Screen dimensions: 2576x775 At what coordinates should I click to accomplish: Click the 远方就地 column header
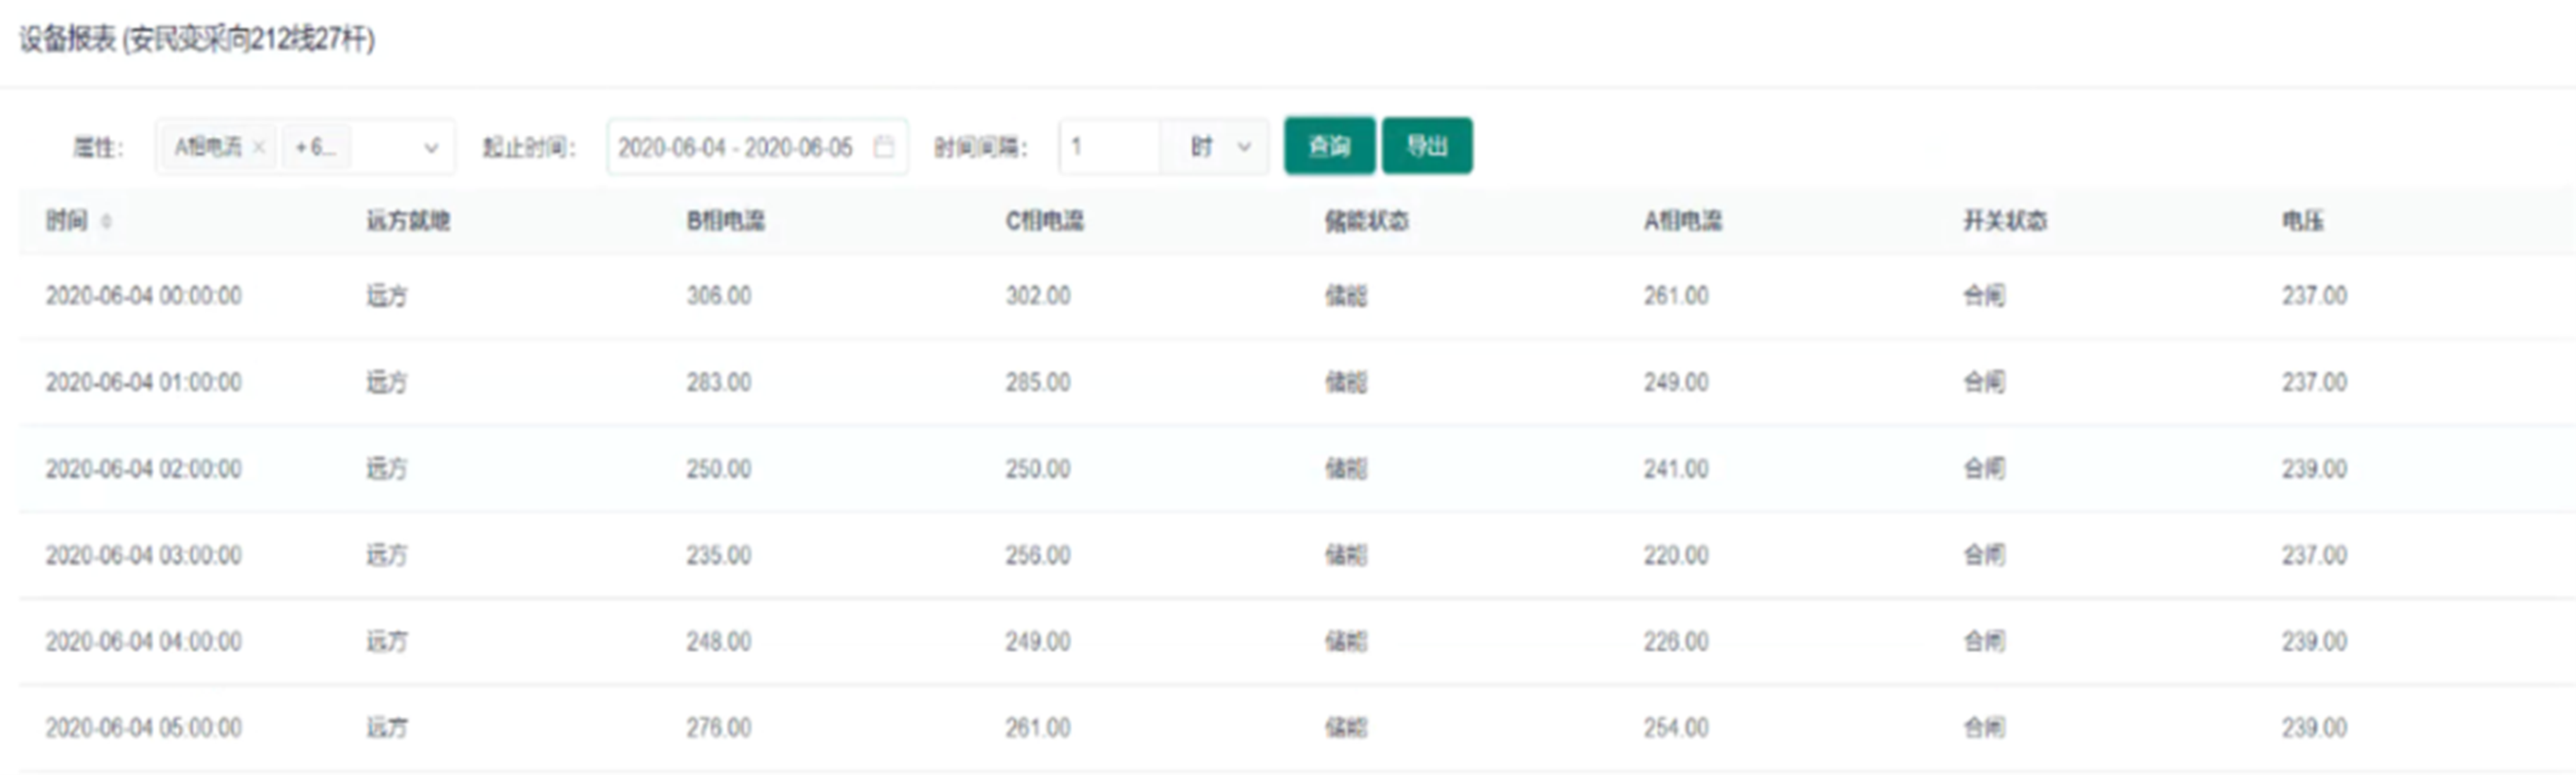tap(408, 221)
